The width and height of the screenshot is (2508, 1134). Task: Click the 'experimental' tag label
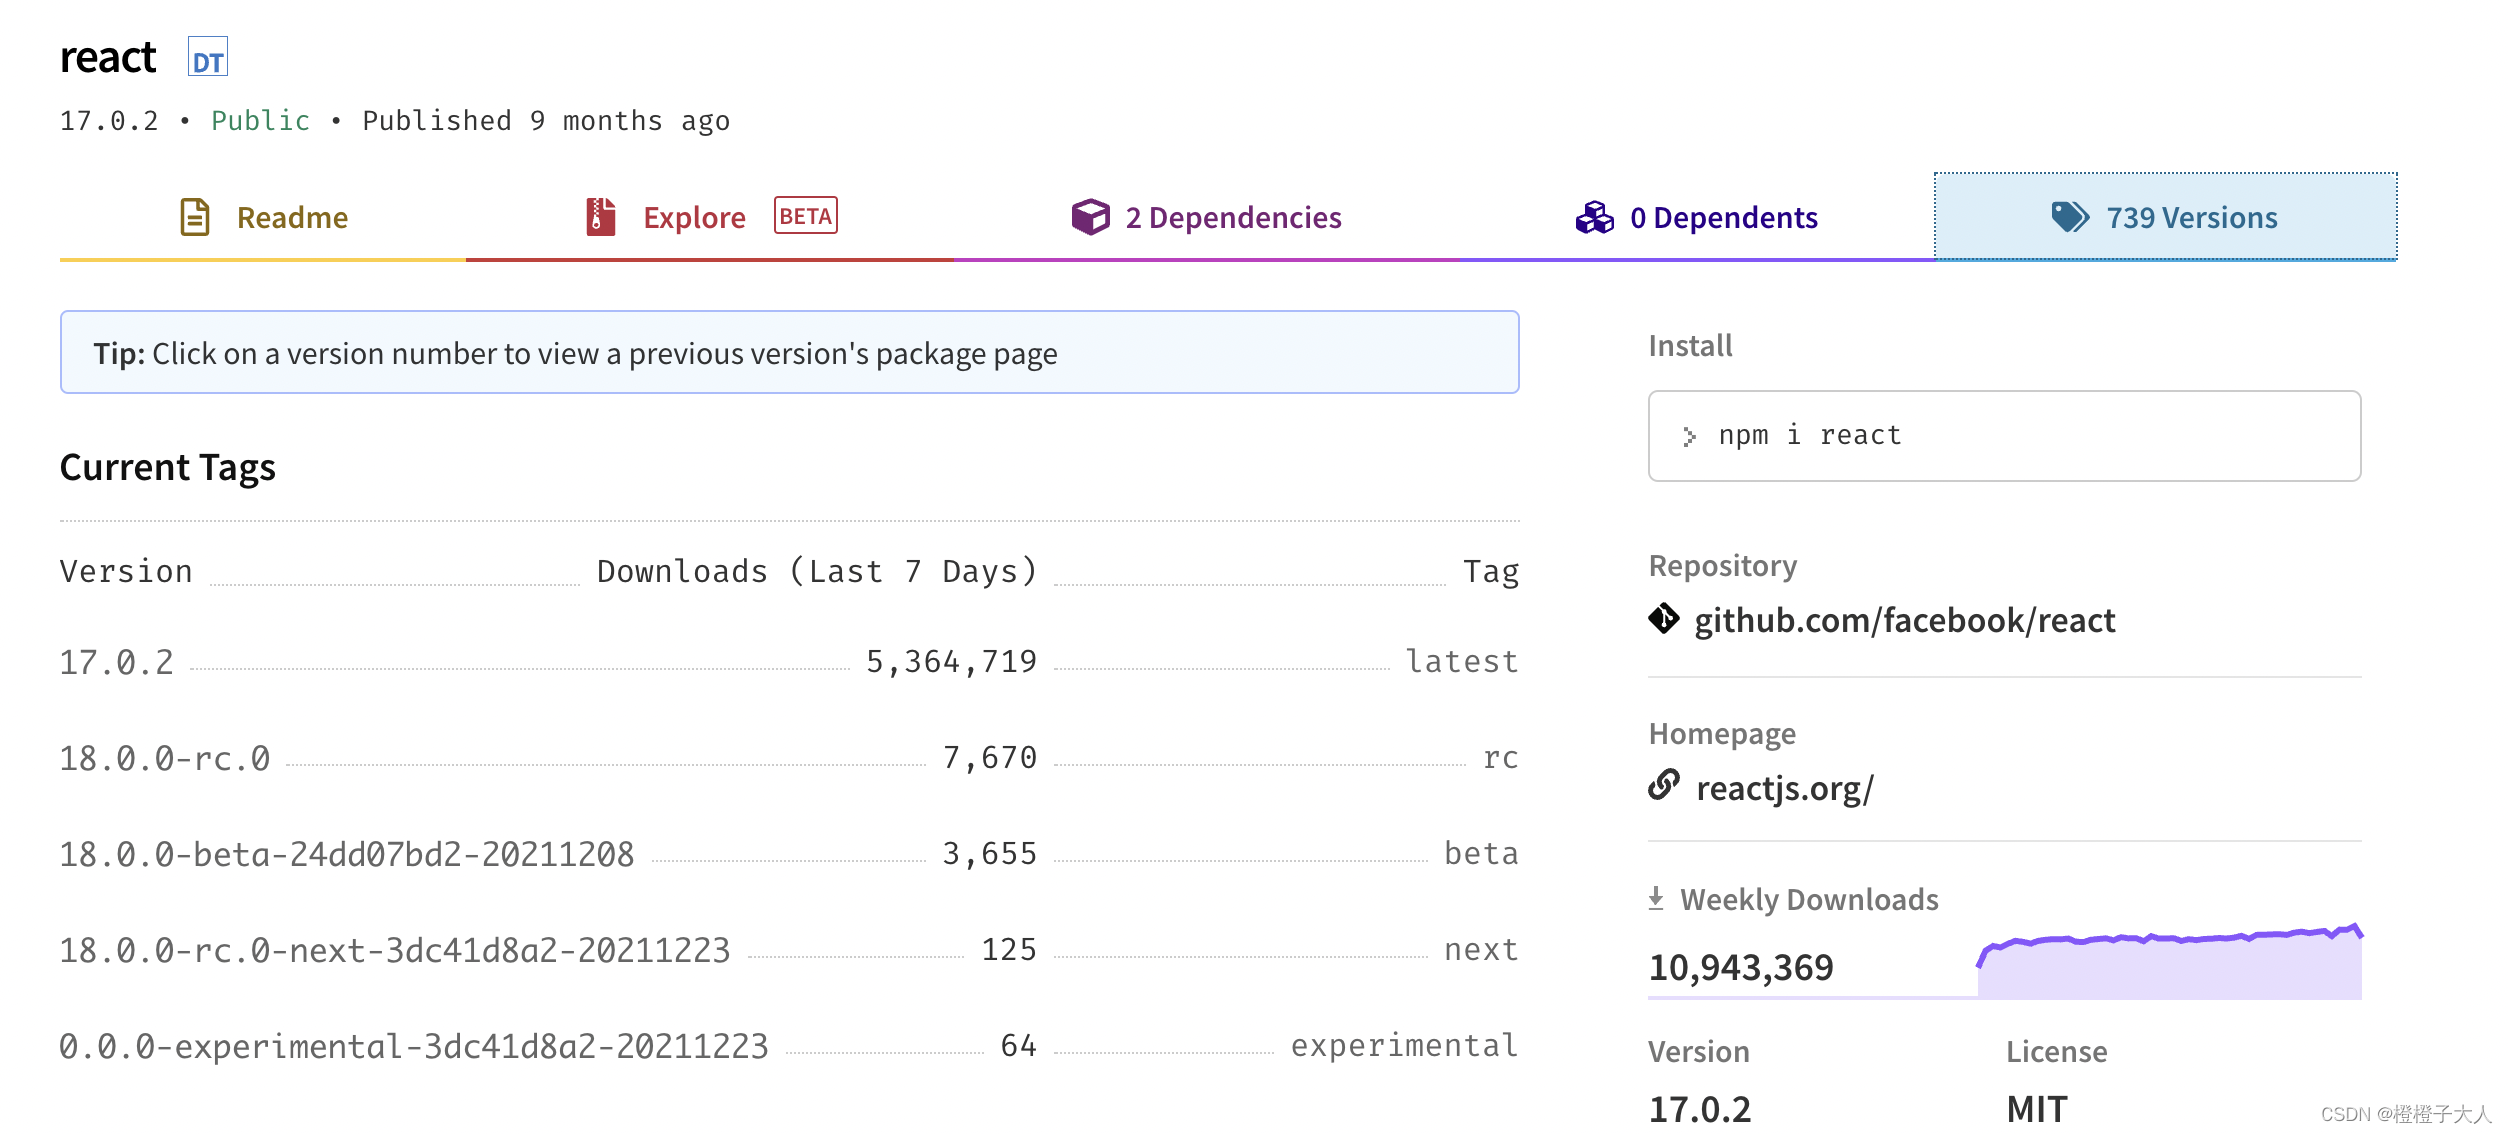[1405, 1046]
